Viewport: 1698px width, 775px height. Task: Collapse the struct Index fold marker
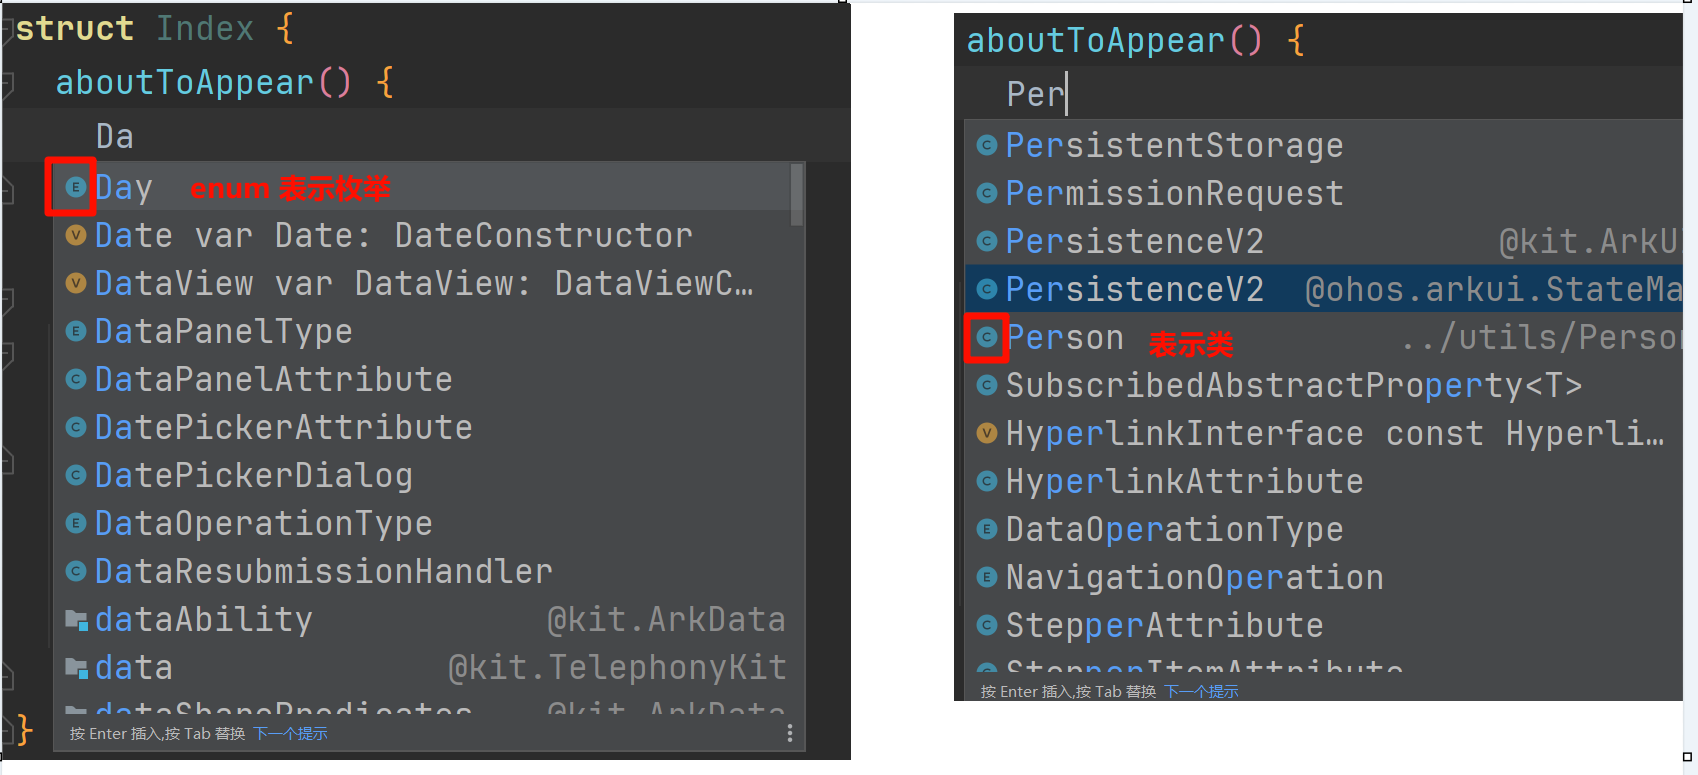click(x=7, y=30)
